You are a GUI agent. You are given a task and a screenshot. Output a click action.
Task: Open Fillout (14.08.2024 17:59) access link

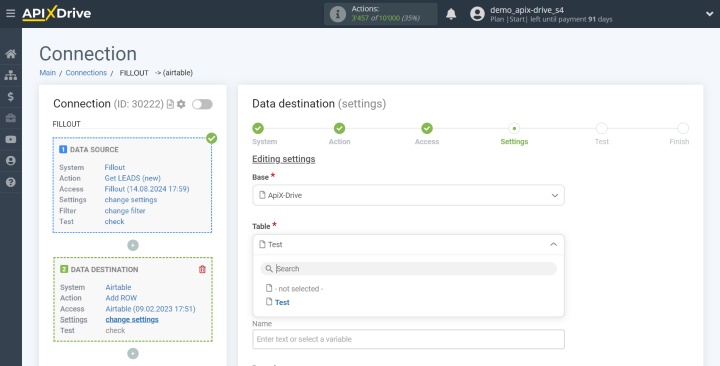[147, 189]
